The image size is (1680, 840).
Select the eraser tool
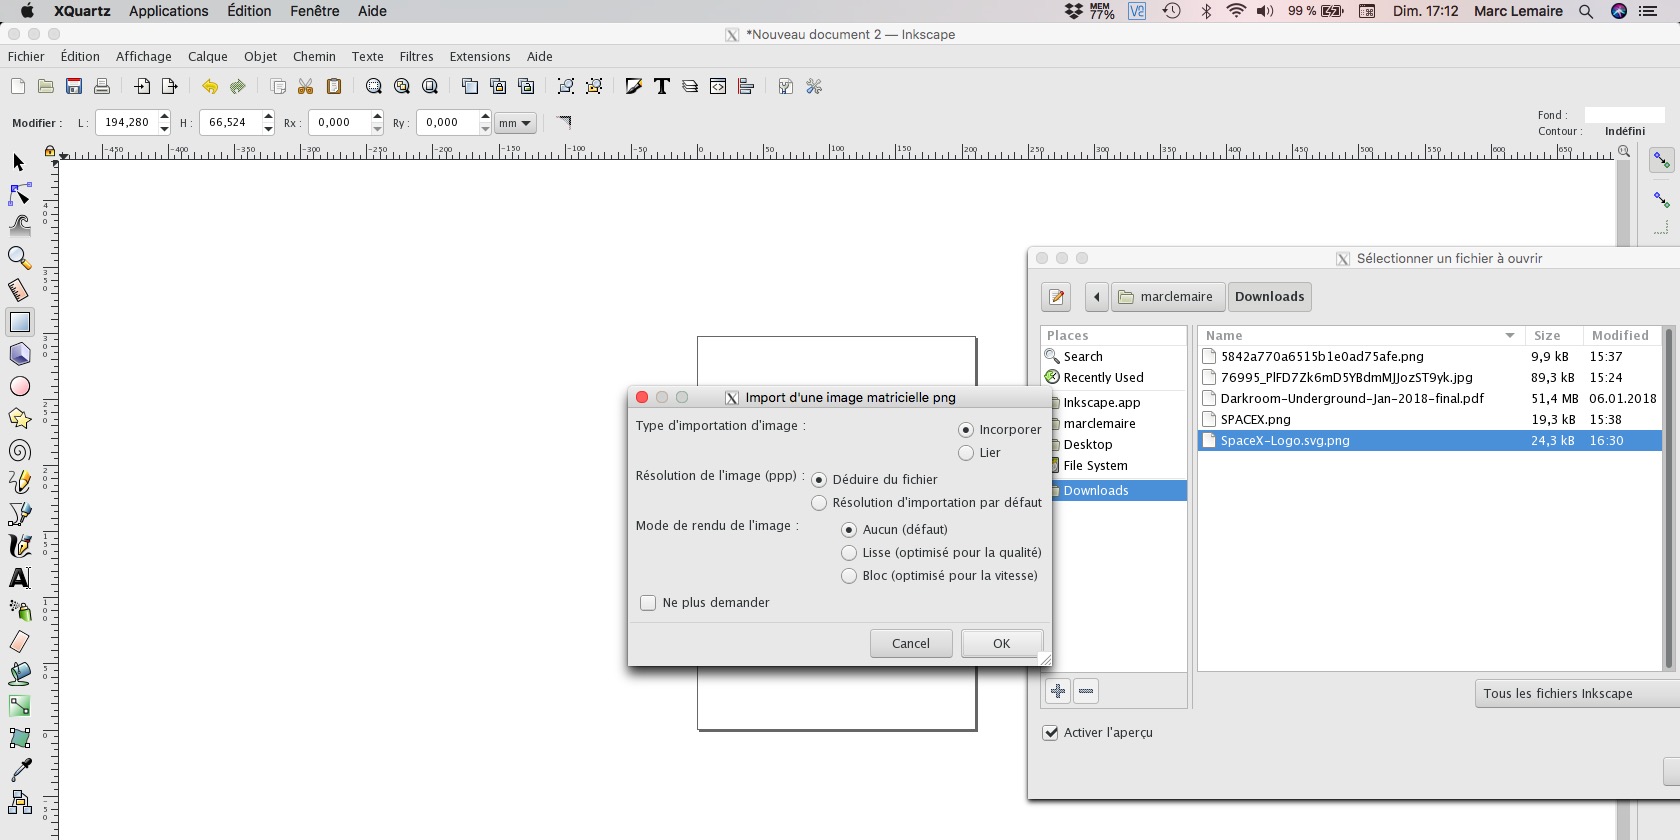click(19, 642)
